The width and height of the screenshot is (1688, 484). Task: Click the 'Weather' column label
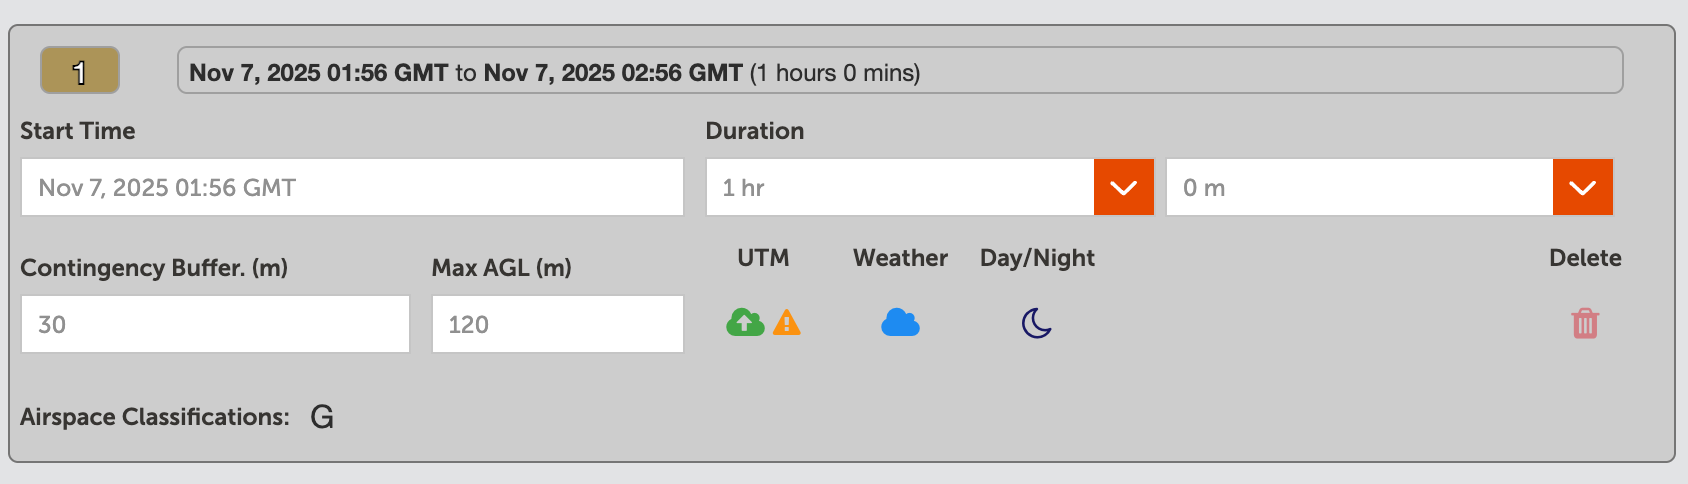pyautogui.click(x=900, y=258)
